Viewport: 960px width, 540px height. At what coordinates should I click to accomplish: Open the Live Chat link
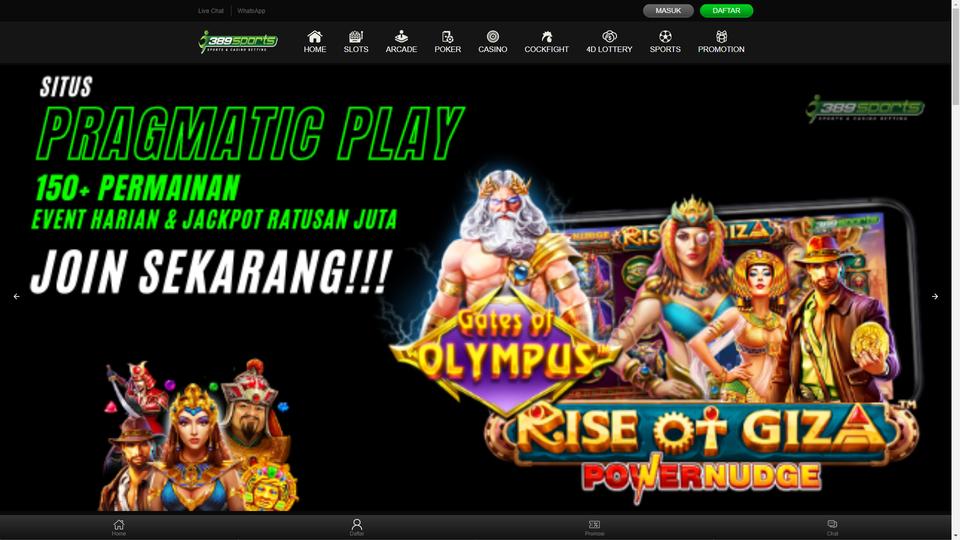pos(211,11)
